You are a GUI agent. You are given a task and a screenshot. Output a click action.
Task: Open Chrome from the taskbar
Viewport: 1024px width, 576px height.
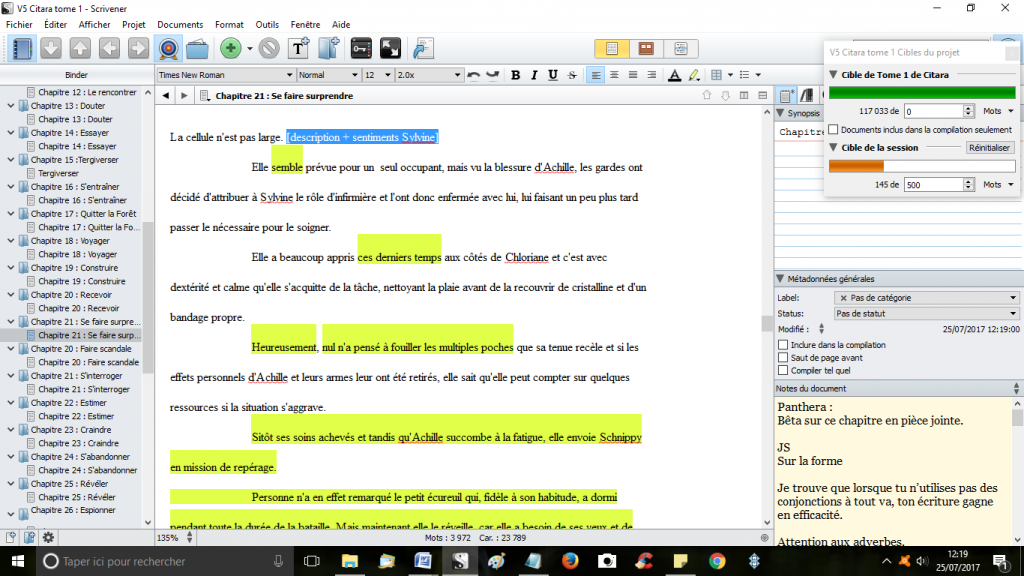coord(717,561)
